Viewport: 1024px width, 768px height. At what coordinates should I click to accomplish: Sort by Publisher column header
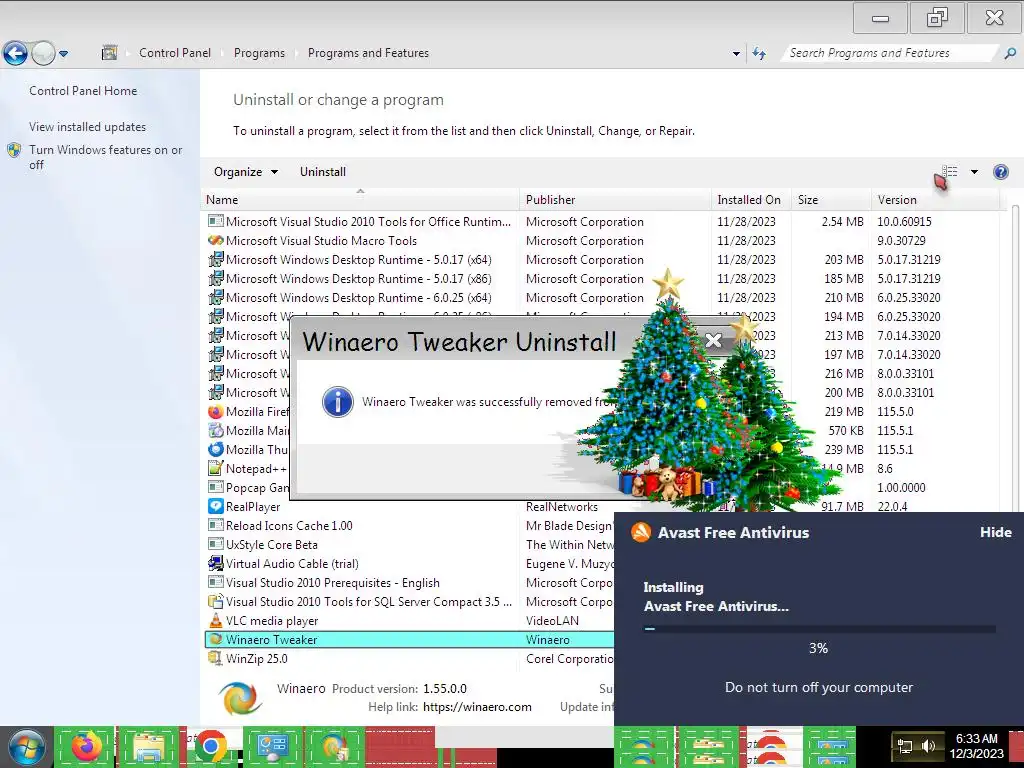[616, 200]
